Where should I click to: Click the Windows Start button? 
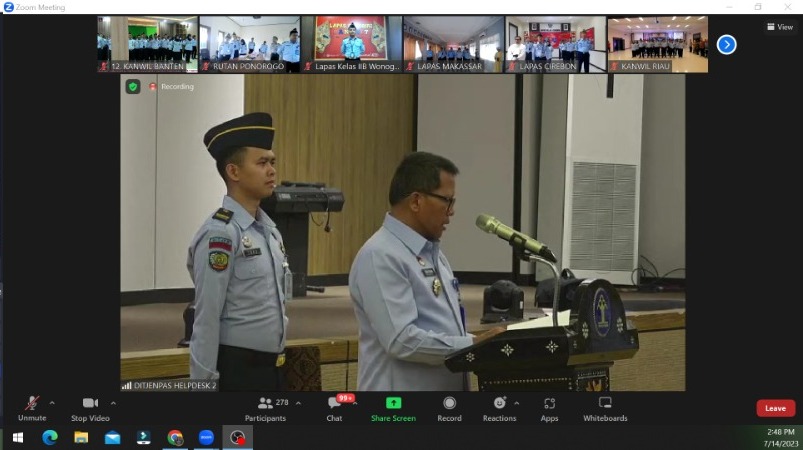17,437
